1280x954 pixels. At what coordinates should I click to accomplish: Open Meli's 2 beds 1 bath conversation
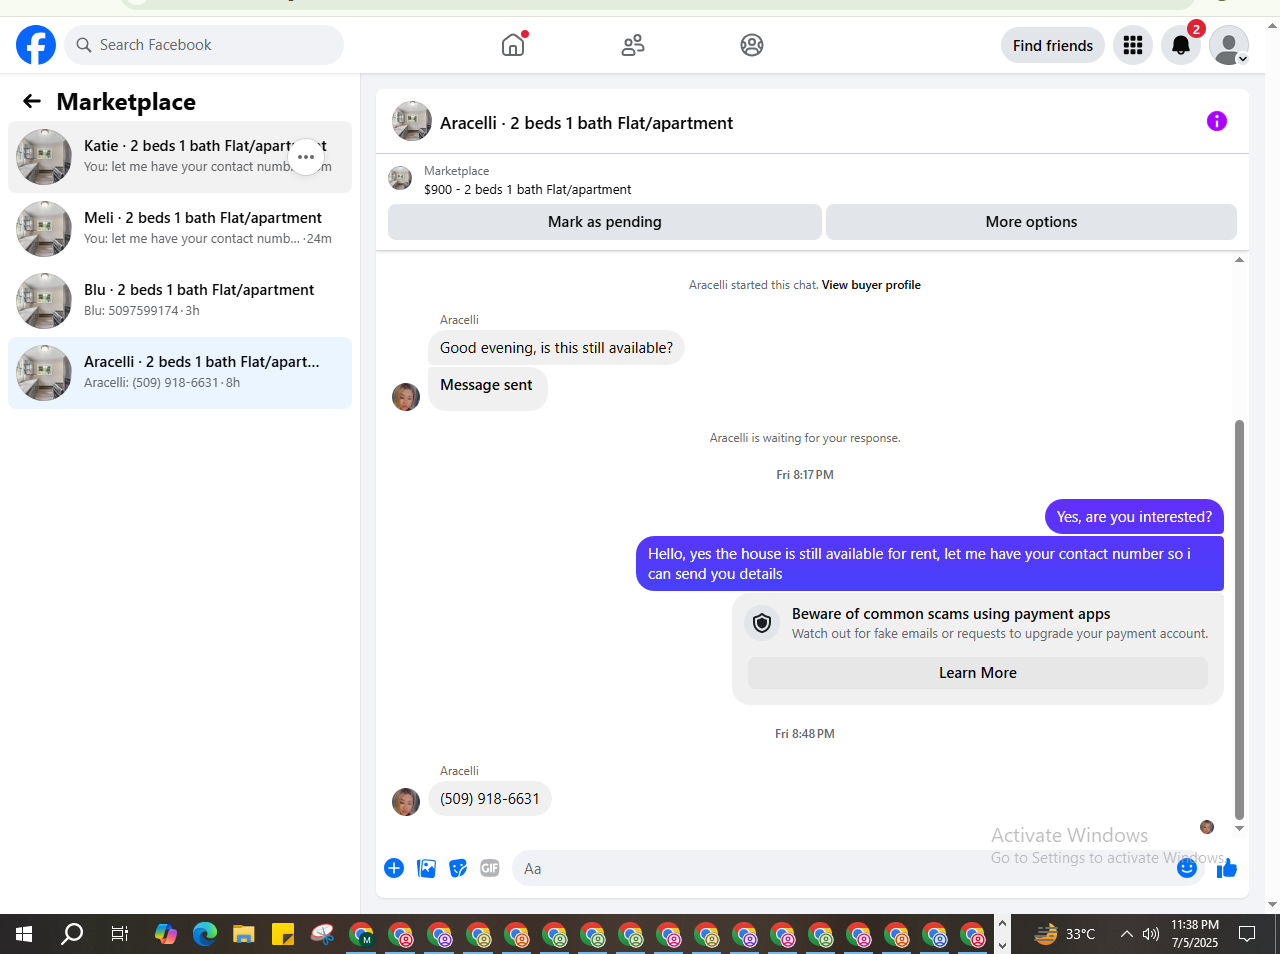click(x=180, y=229)
